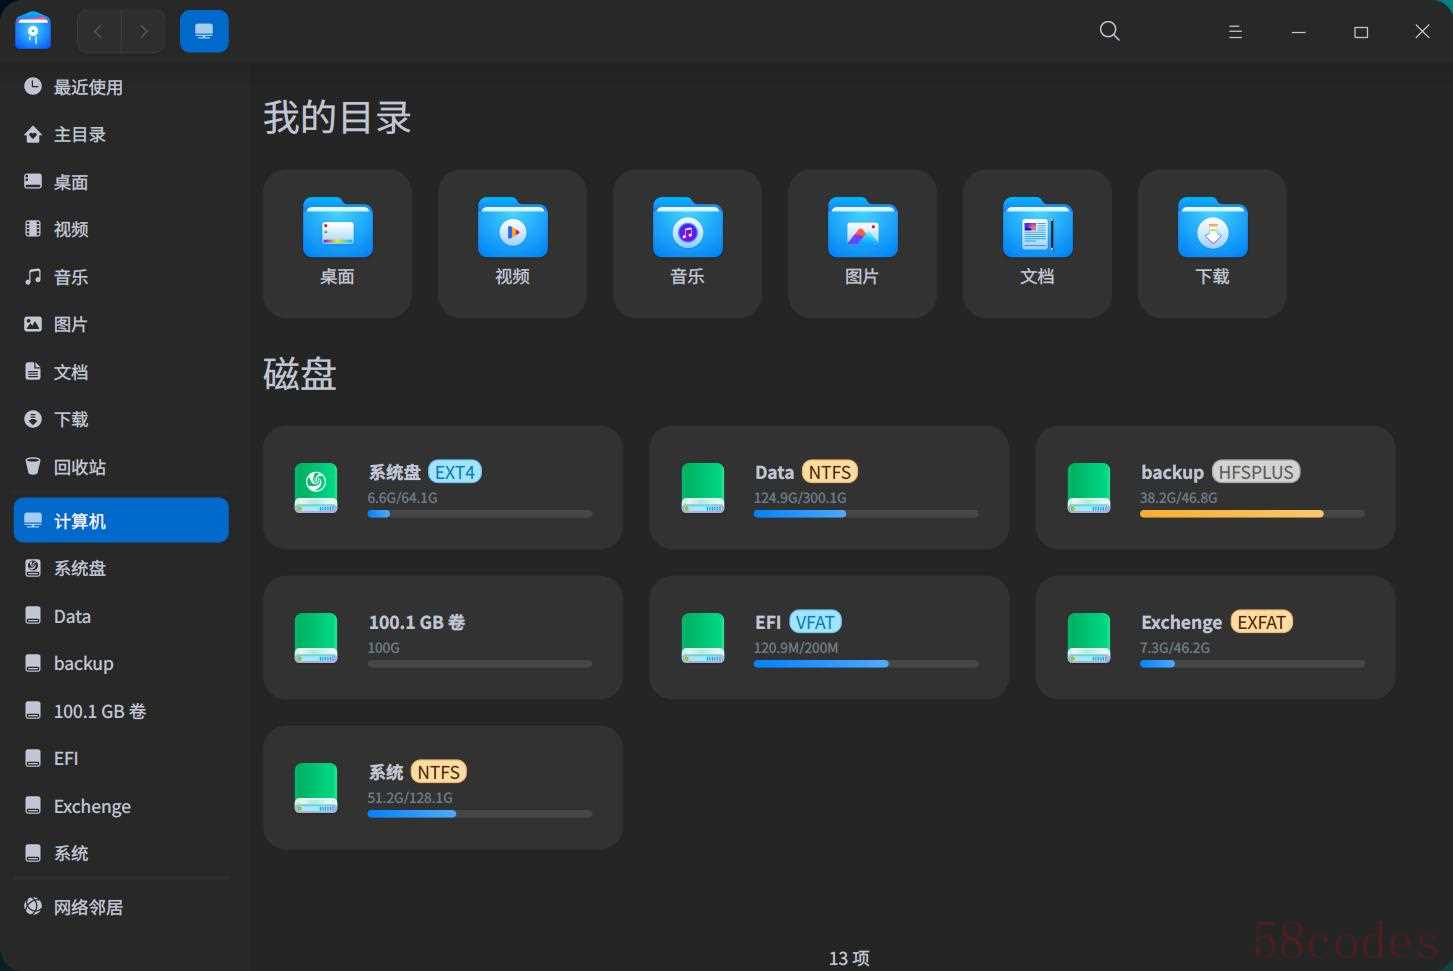This screenshot has height=971, width=1453.
Task: Click the 桌面 folder icon in 我的目录
Action: coord(337,228)
